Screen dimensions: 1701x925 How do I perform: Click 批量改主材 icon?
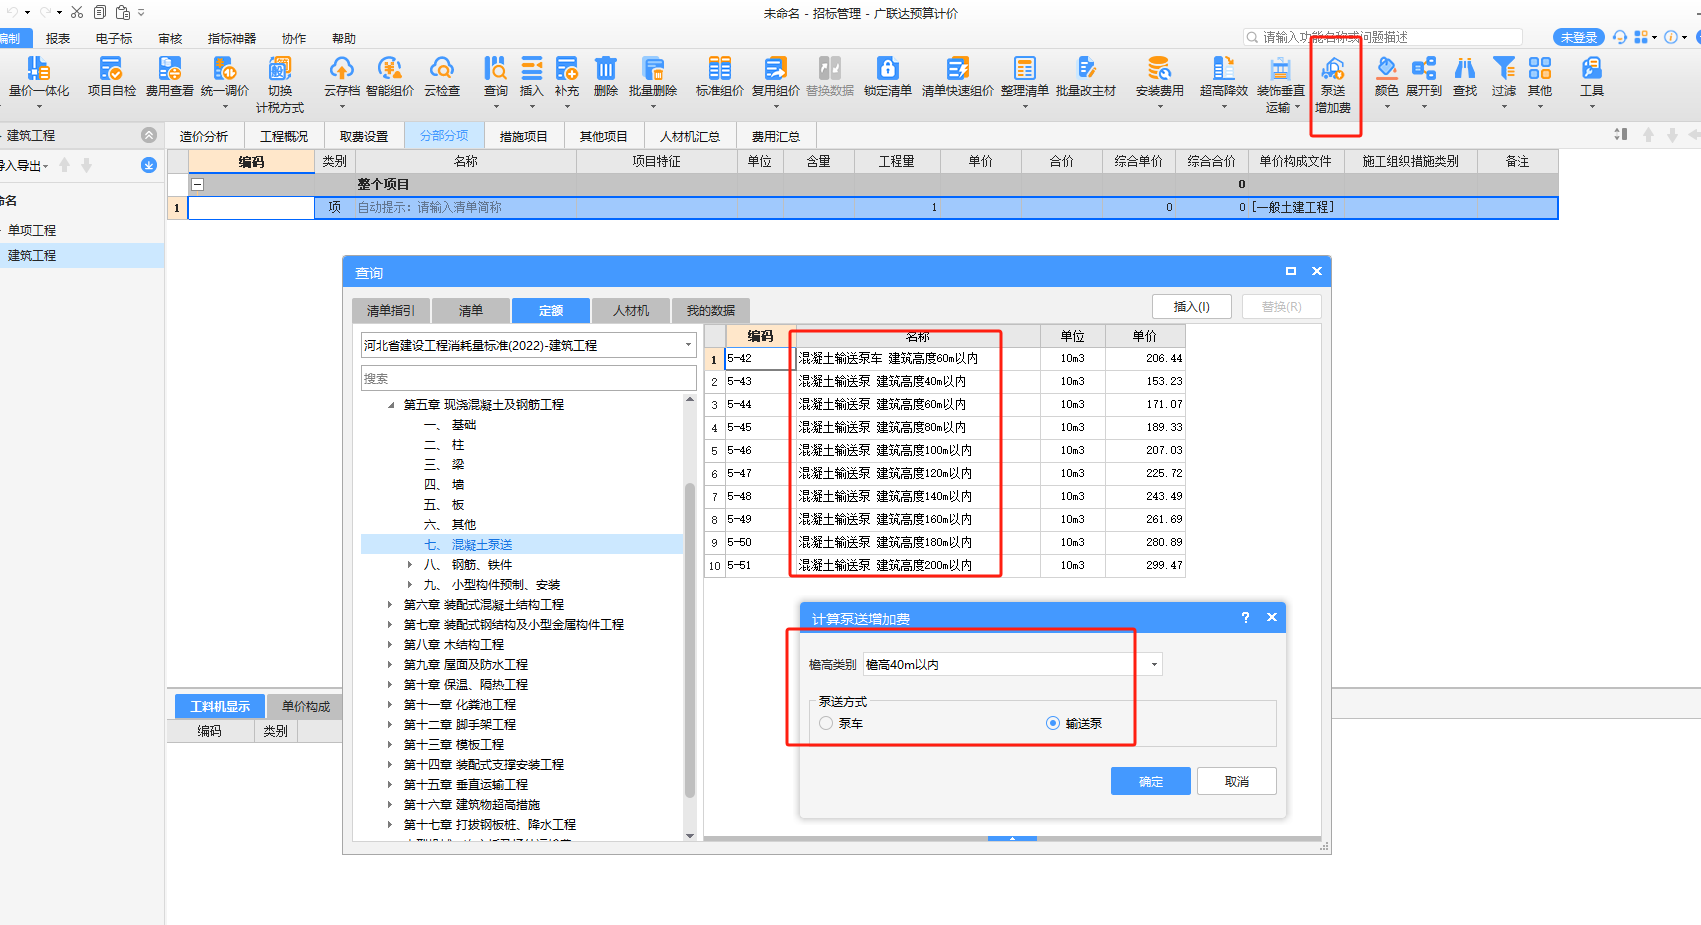(1086, 78)
